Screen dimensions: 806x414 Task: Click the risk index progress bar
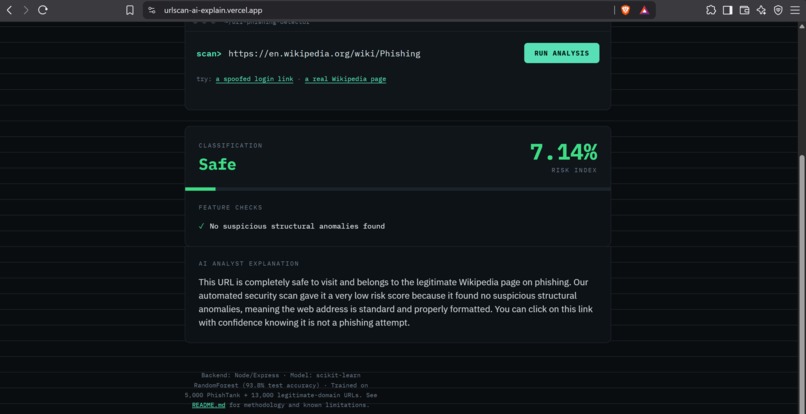click(398, 189)
